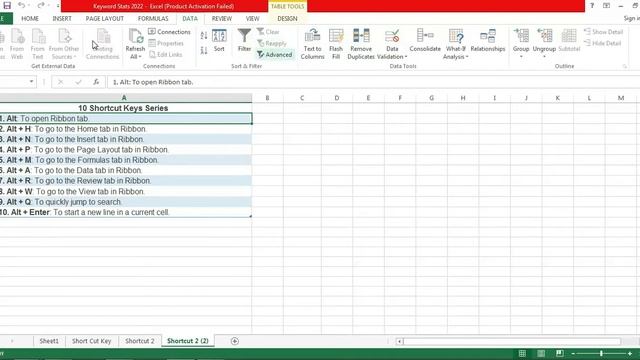Switch to HOME ribbon tab

(x=30, y=19)
